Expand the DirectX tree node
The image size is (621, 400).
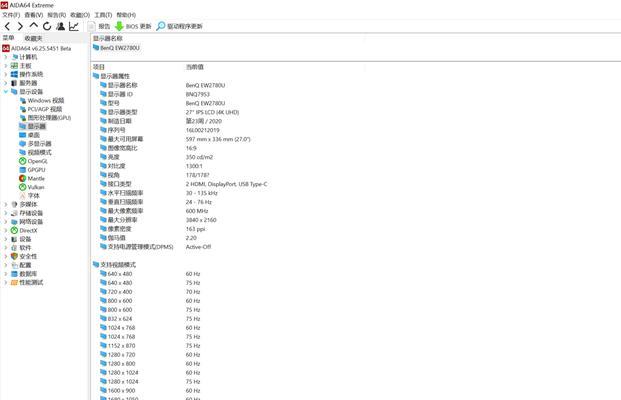6,230
